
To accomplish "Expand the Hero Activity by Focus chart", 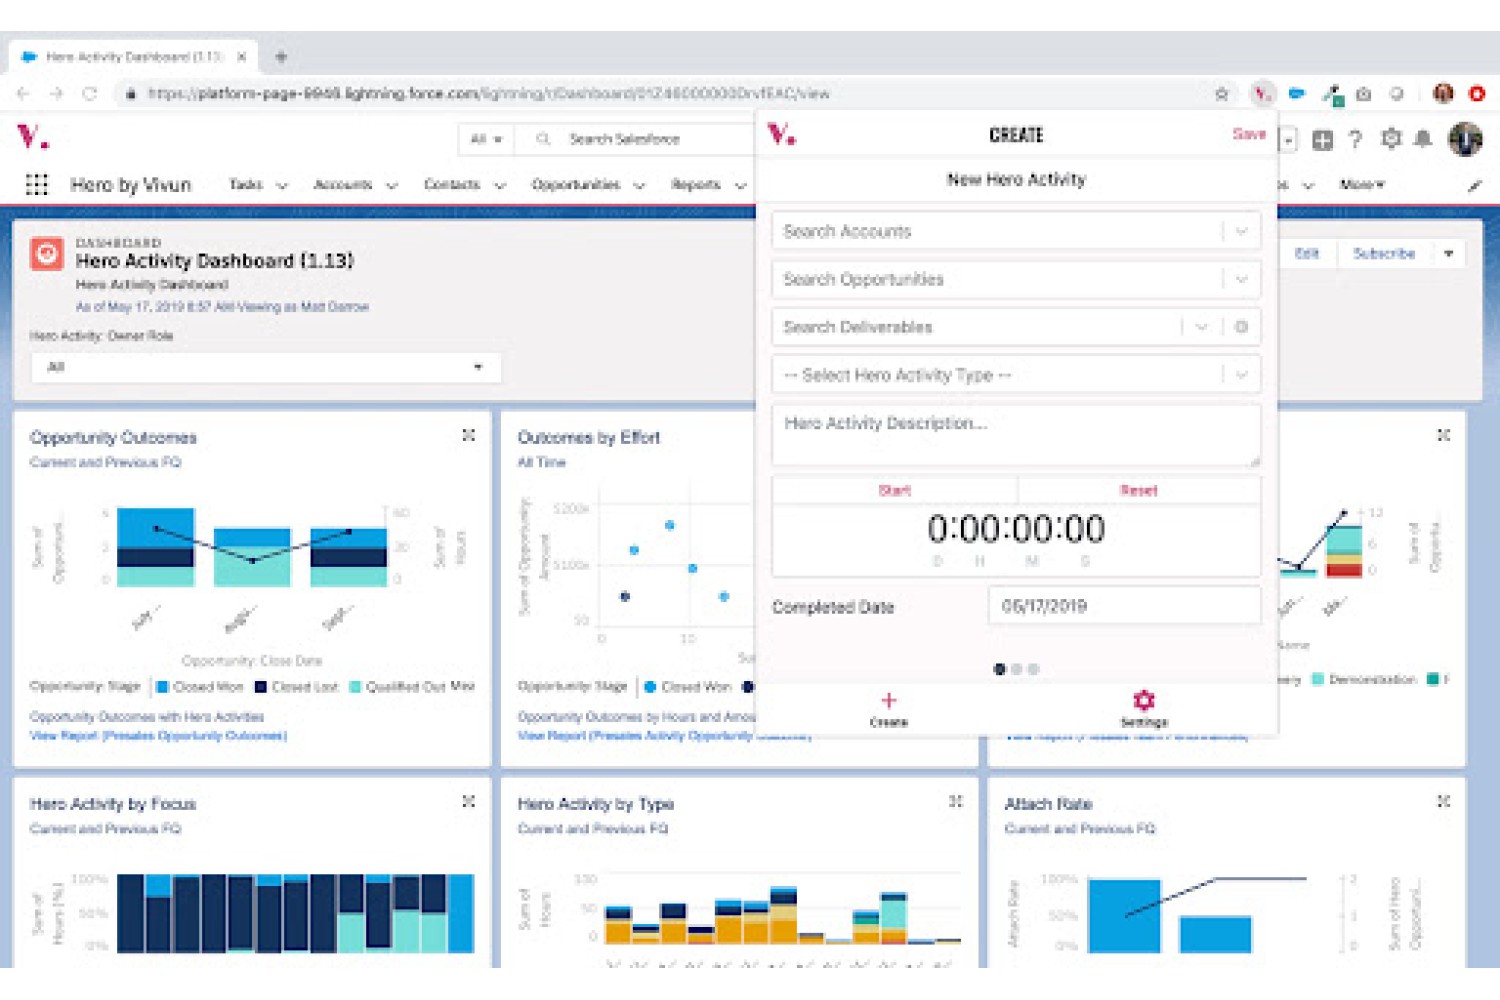I will coord(468,801).
